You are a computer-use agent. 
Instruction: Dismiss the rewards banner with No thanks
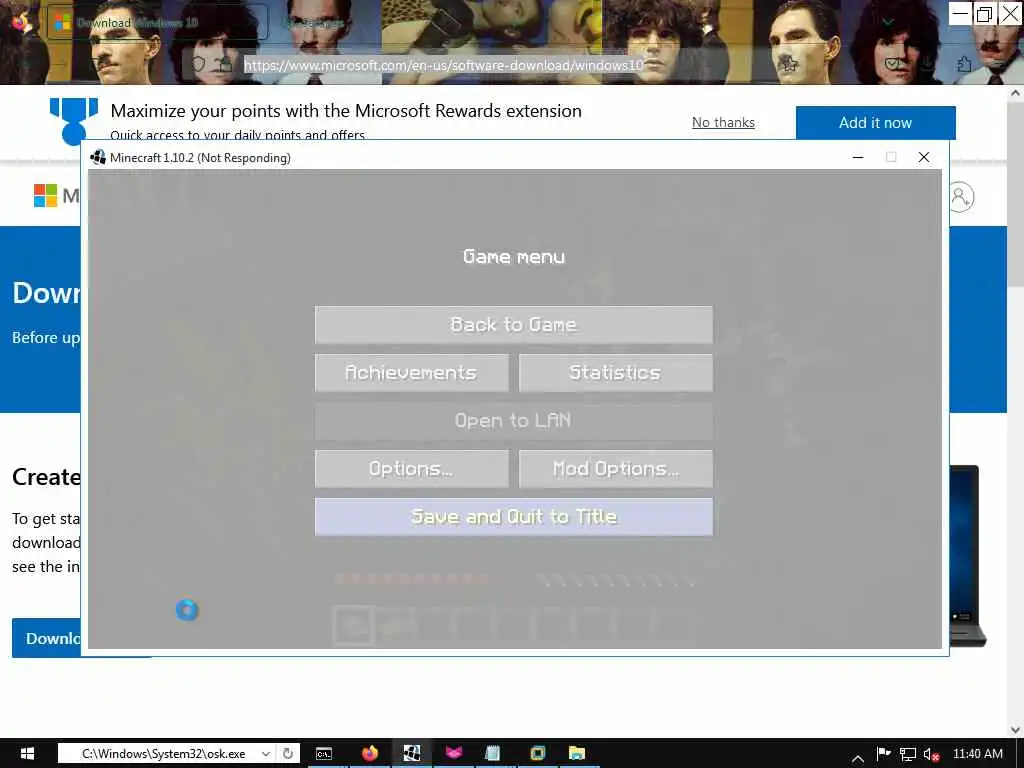723,122
